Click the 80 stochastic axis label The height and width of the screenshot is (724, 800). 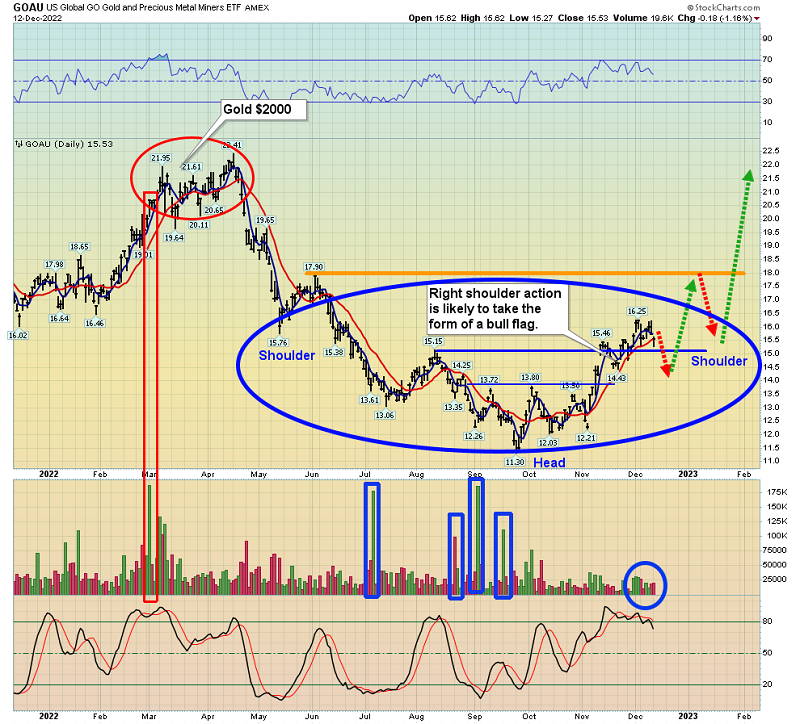pyautogui.click(x=767, y=621)
